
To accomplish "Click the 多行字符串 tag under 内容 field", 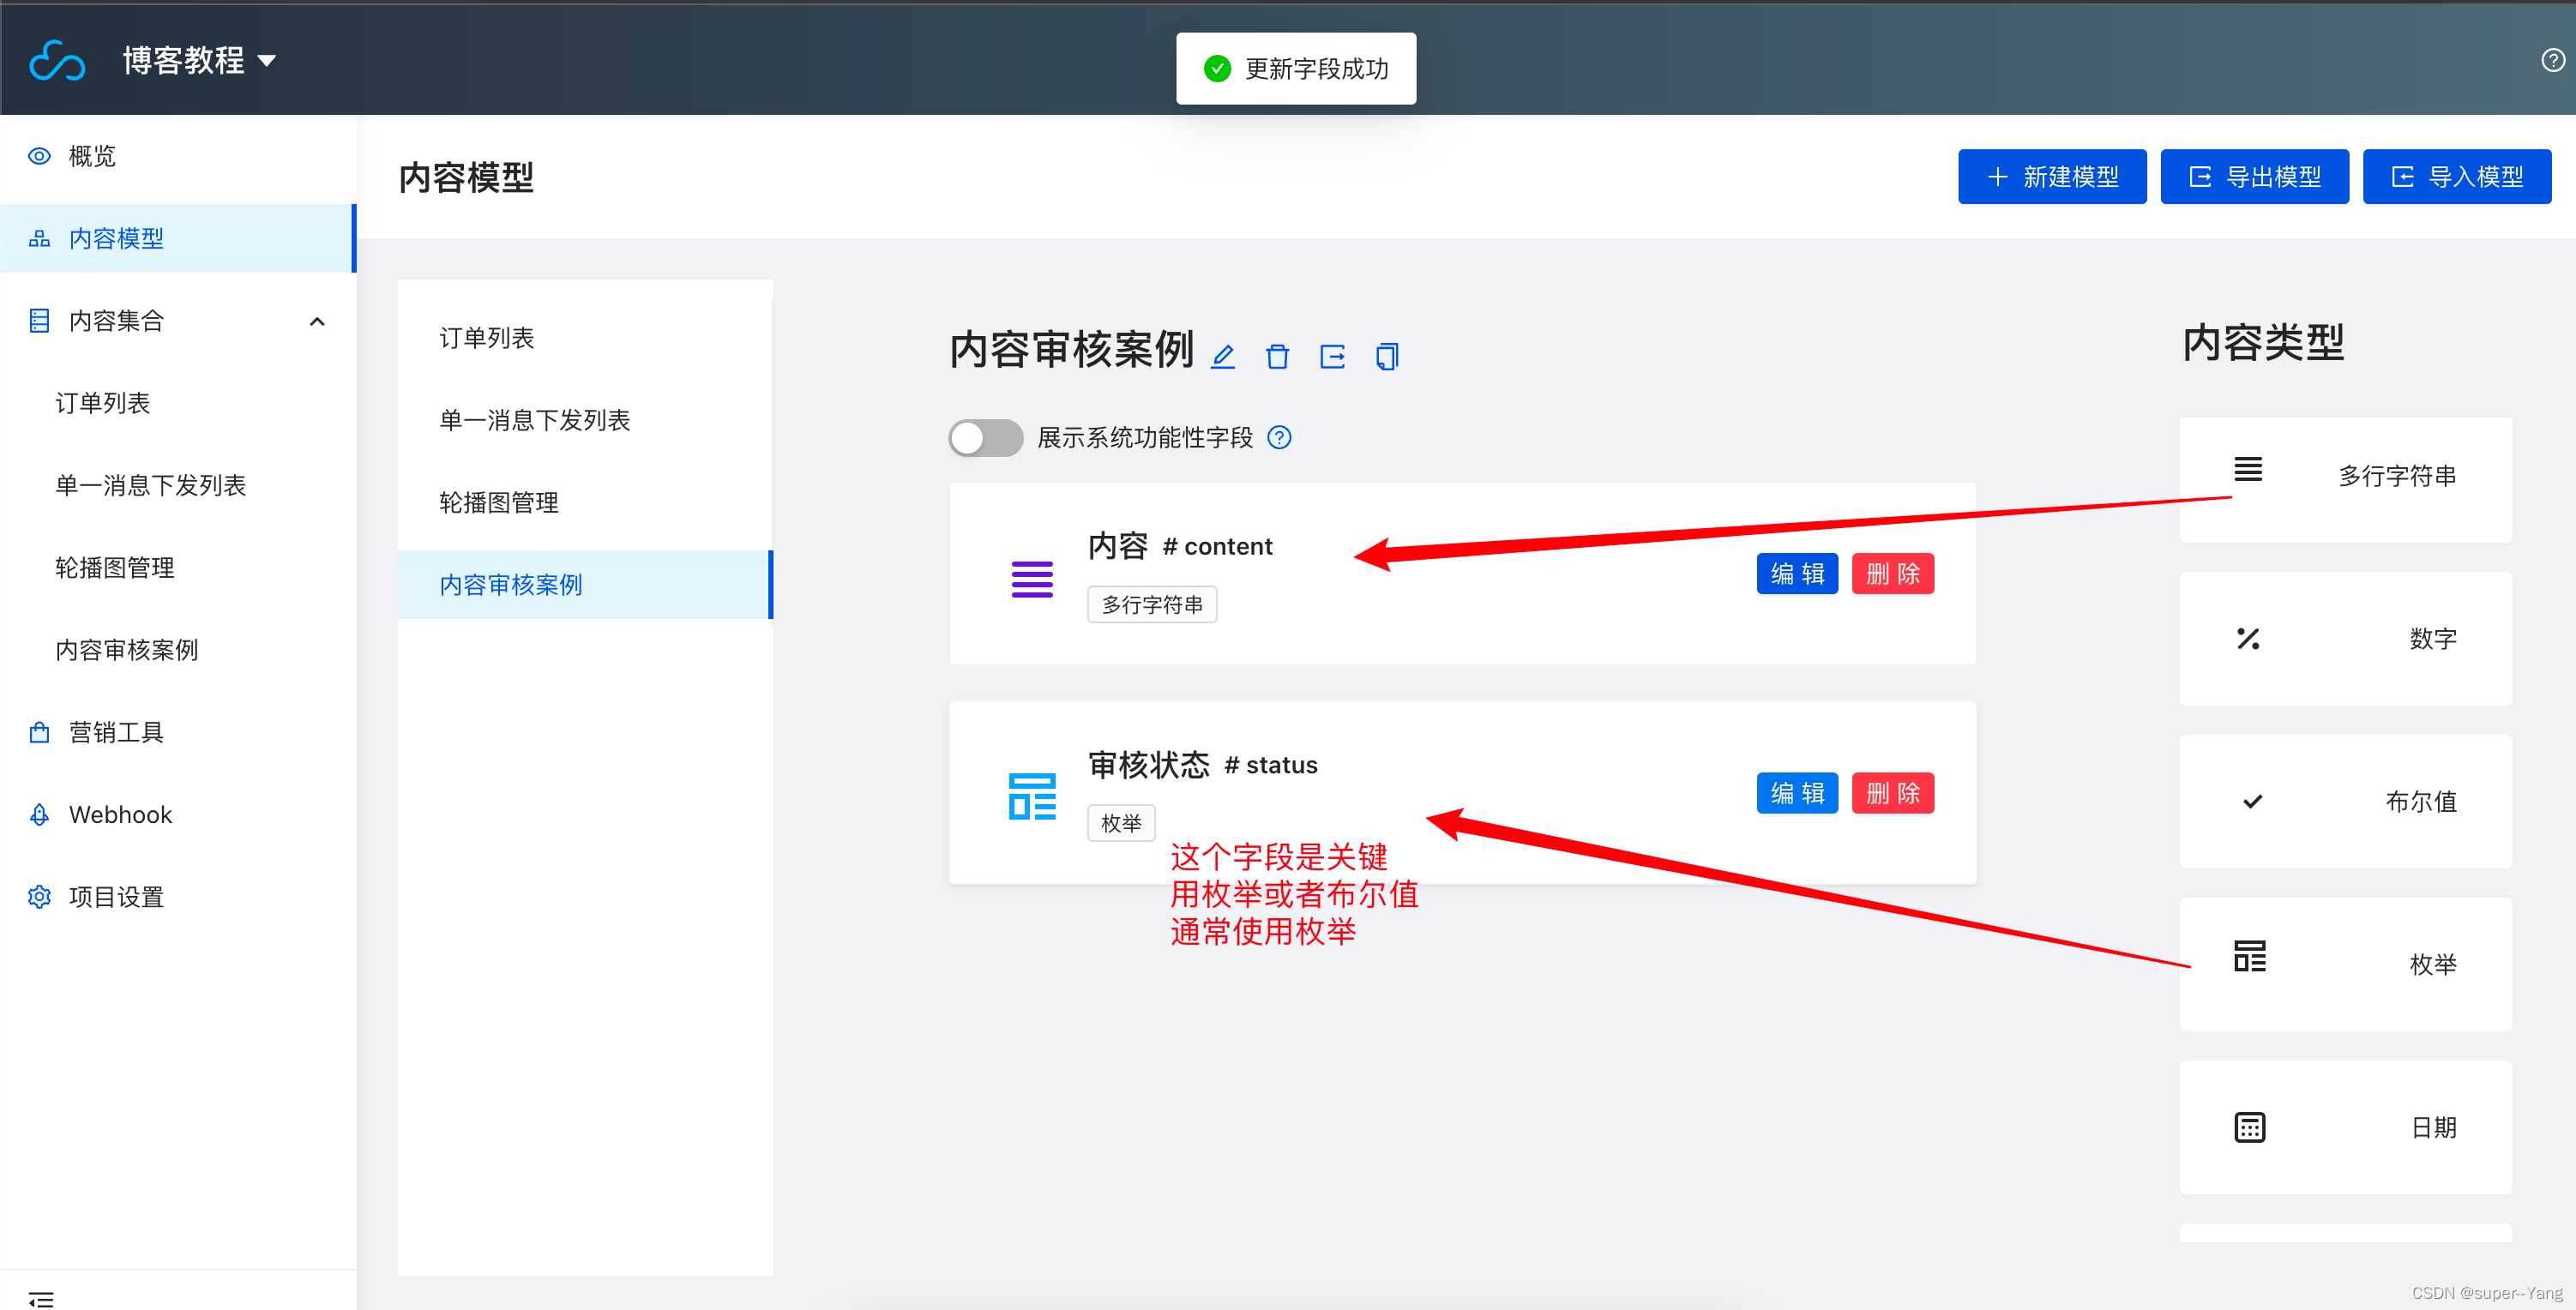I will (1152, 604).
